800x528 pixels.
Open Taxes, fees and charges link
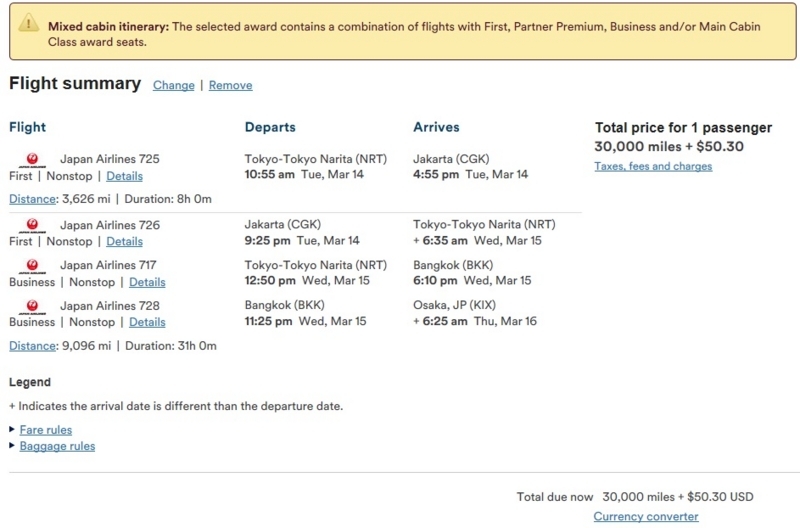point(653,166)
